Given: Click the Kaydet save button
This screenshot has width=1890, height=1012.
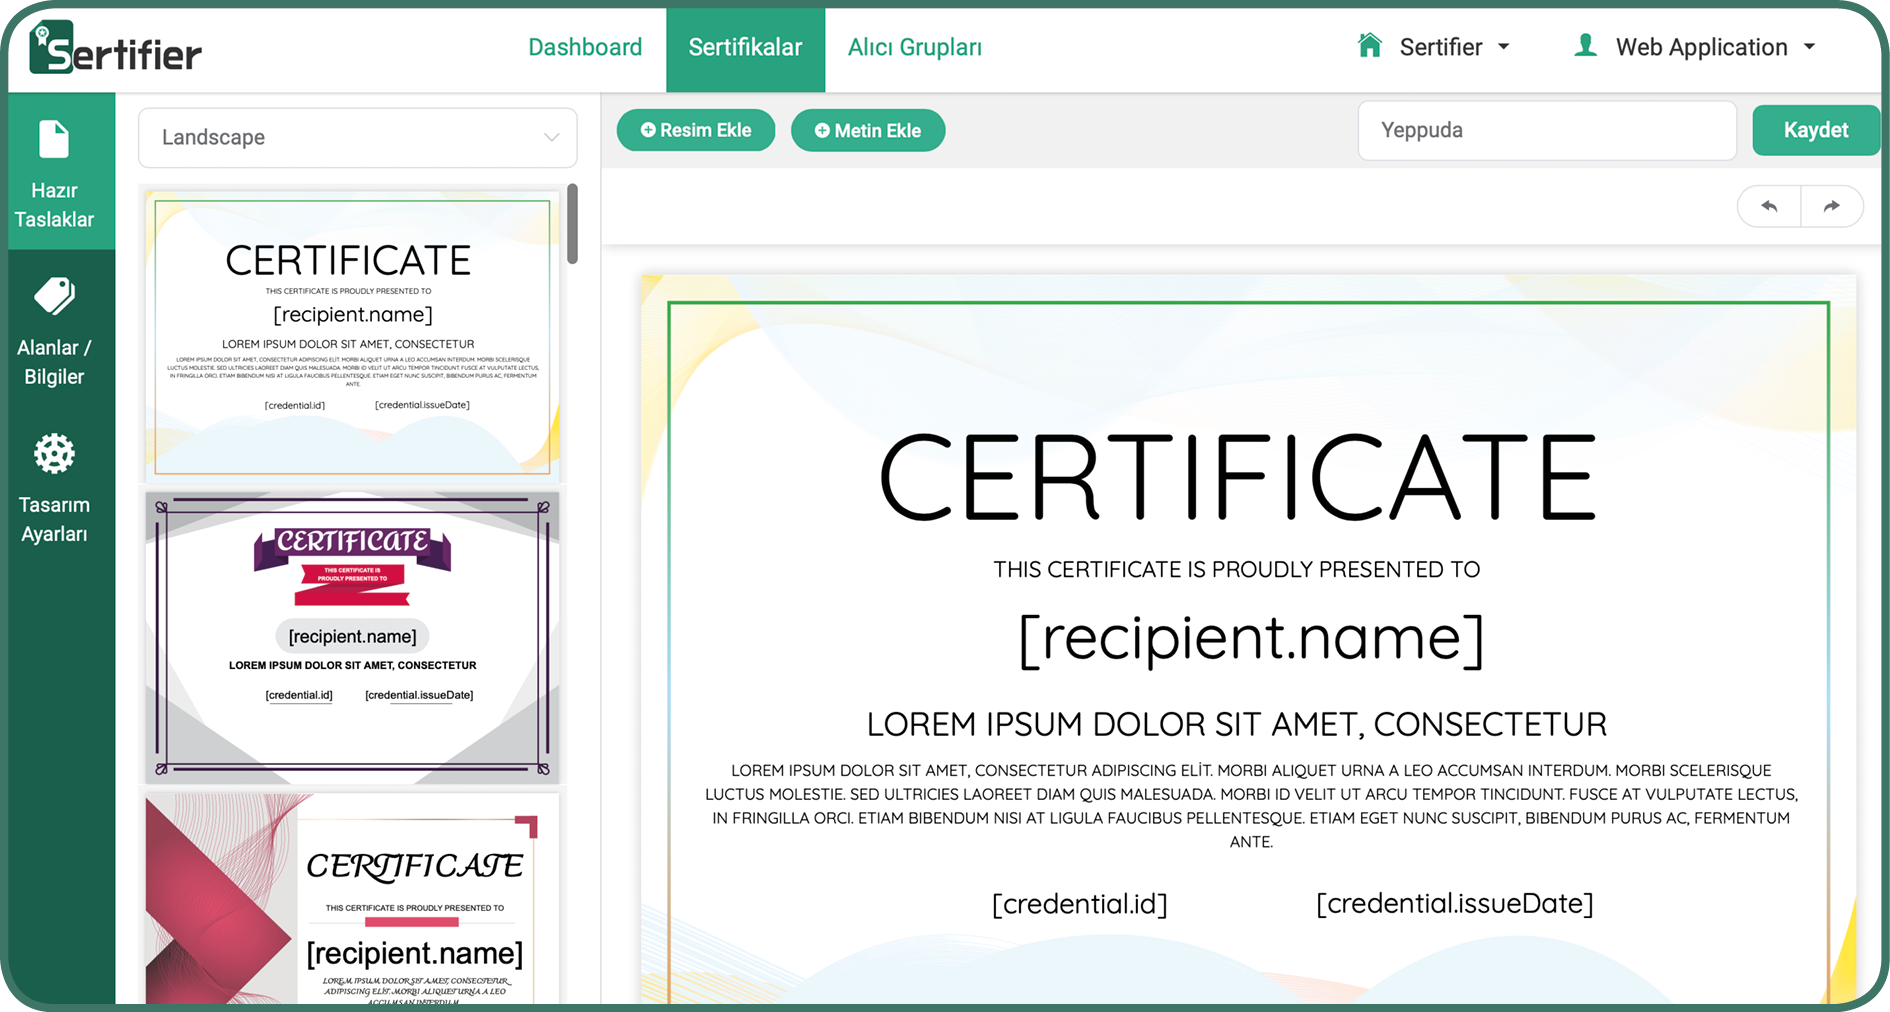Looking at the screenshot, I should pos(1815,130).
